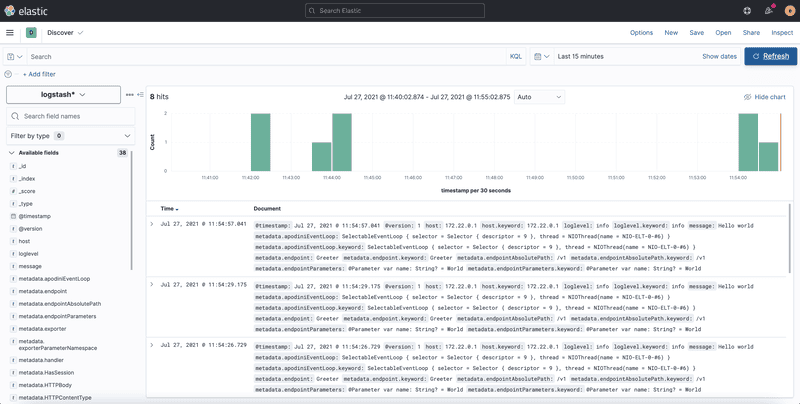Image resolution: width=800 pixels, height=404 pixels.
Task: Open the saved query menu icon
Action: click(x=13, y=57)
